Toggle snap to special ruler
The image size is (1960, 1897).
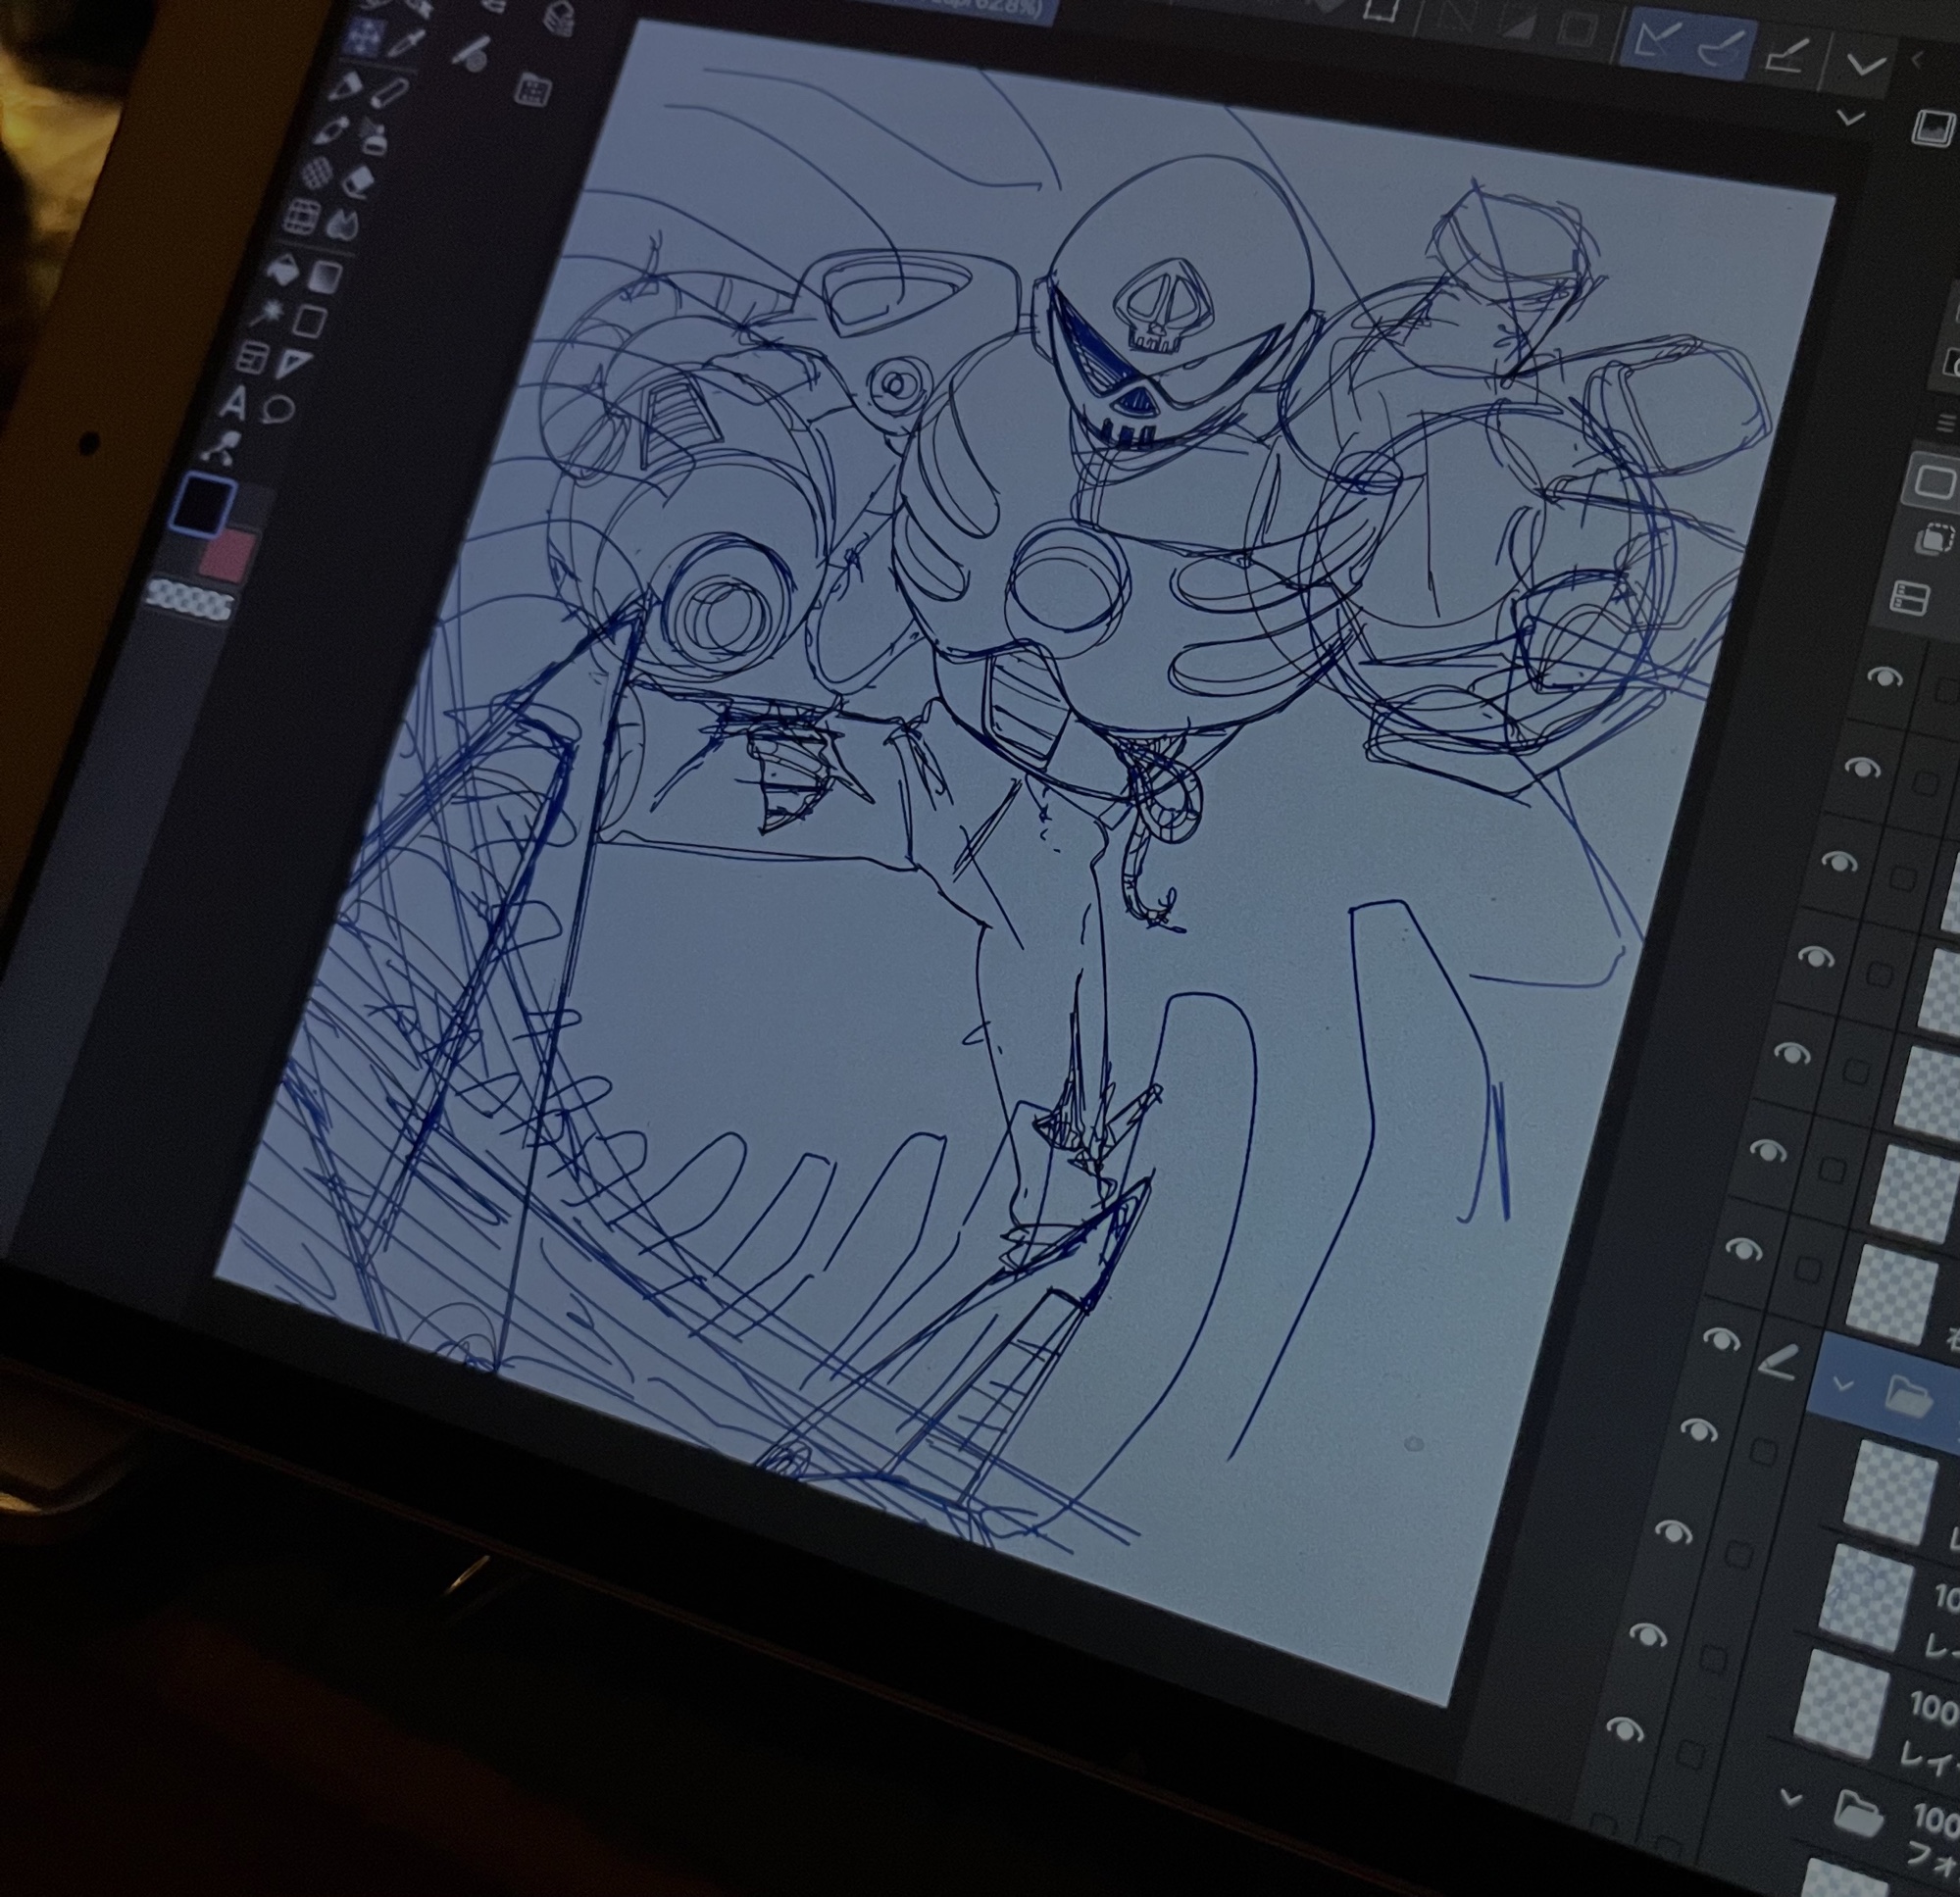pyautogui.click(x=1721, y=47)
